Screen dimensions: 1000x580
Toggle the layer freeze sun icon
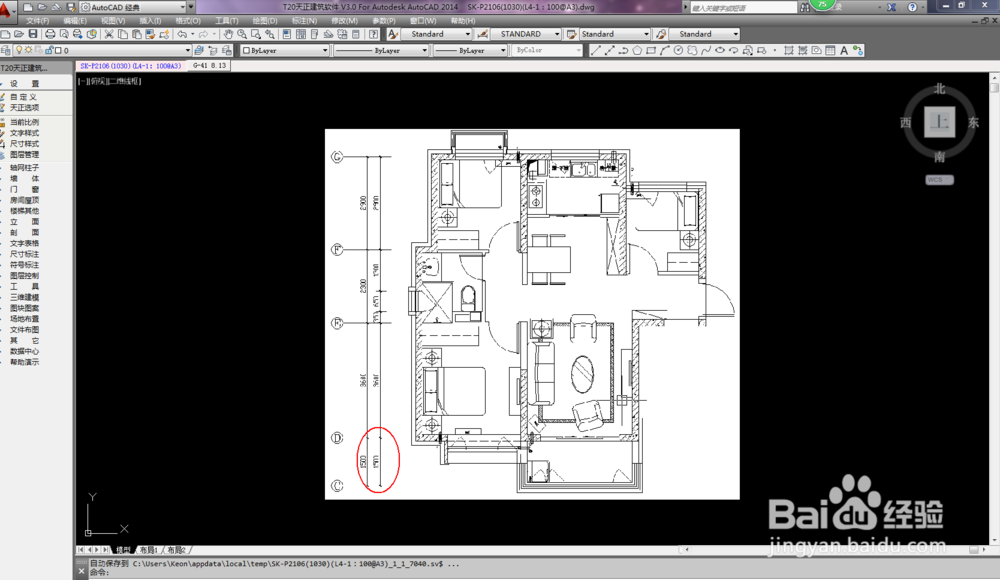pos(29,50)
